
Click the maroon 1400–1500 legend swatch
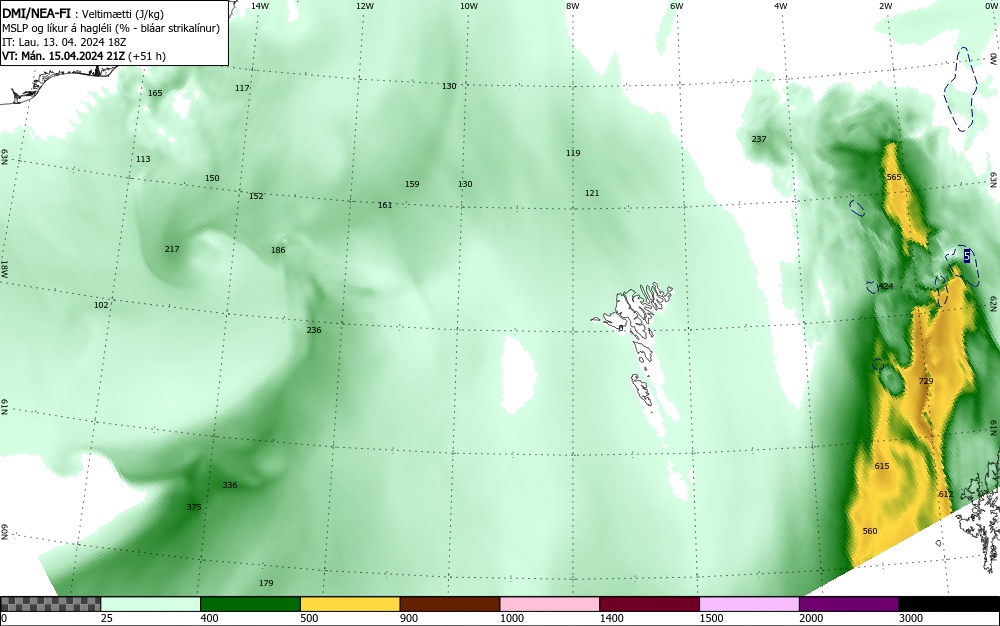click(x=649, y=604)
